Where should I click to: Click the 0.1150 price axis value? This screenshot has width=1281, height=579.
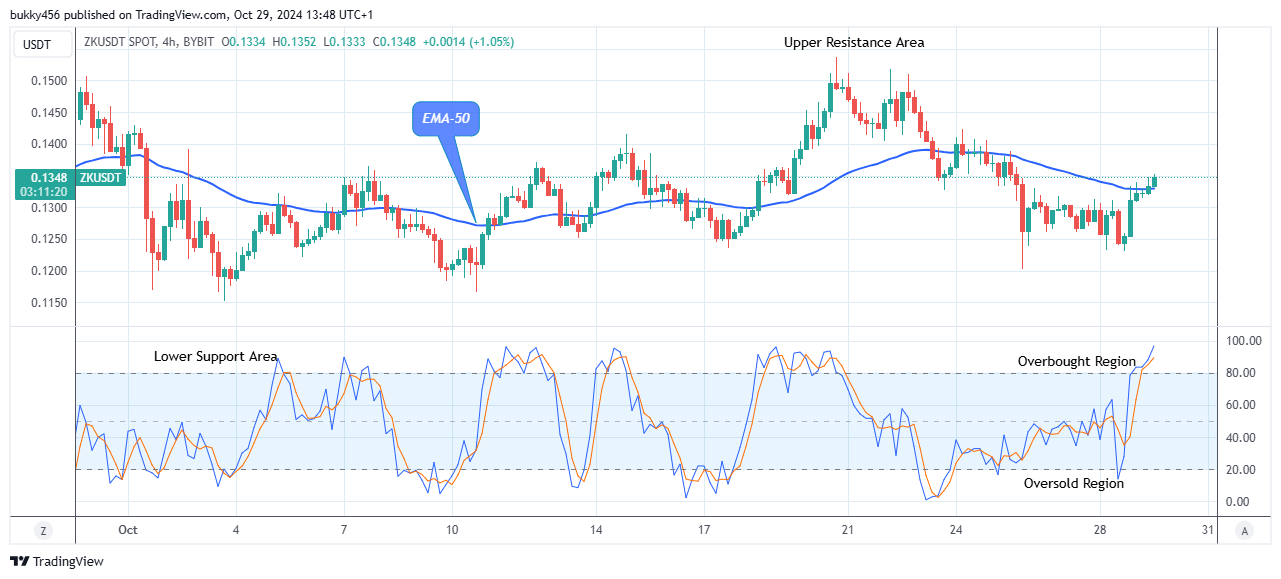(x=49, y=303)
